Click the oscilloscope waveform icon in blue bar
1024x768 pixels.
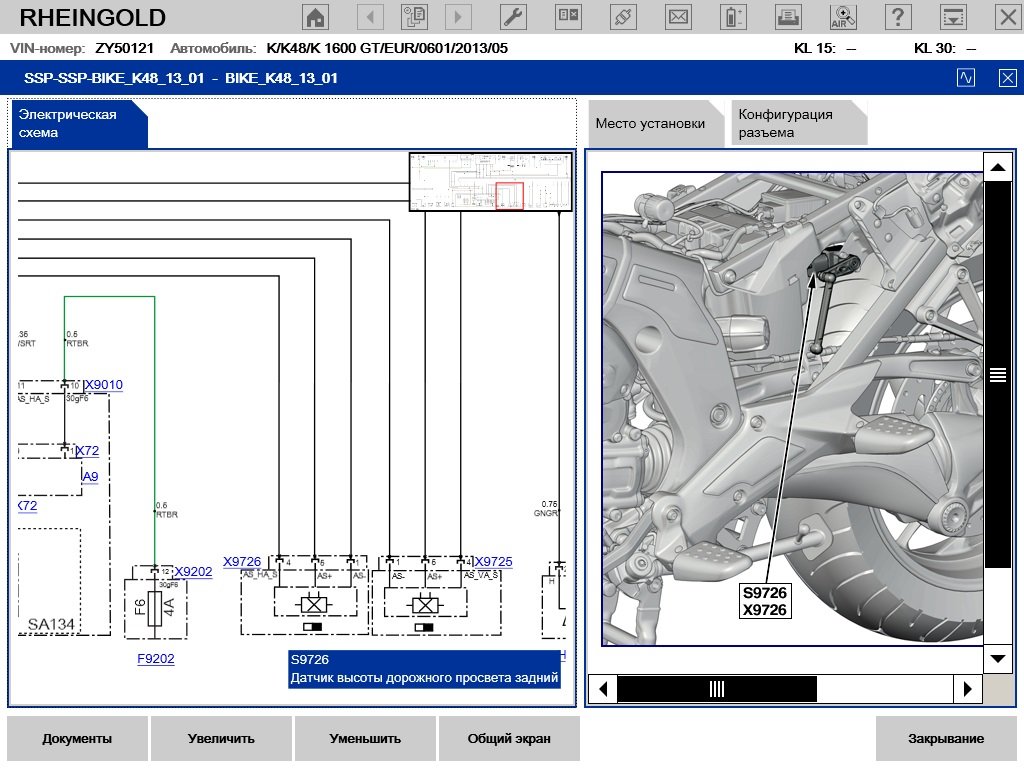click(x=966, y=78)
